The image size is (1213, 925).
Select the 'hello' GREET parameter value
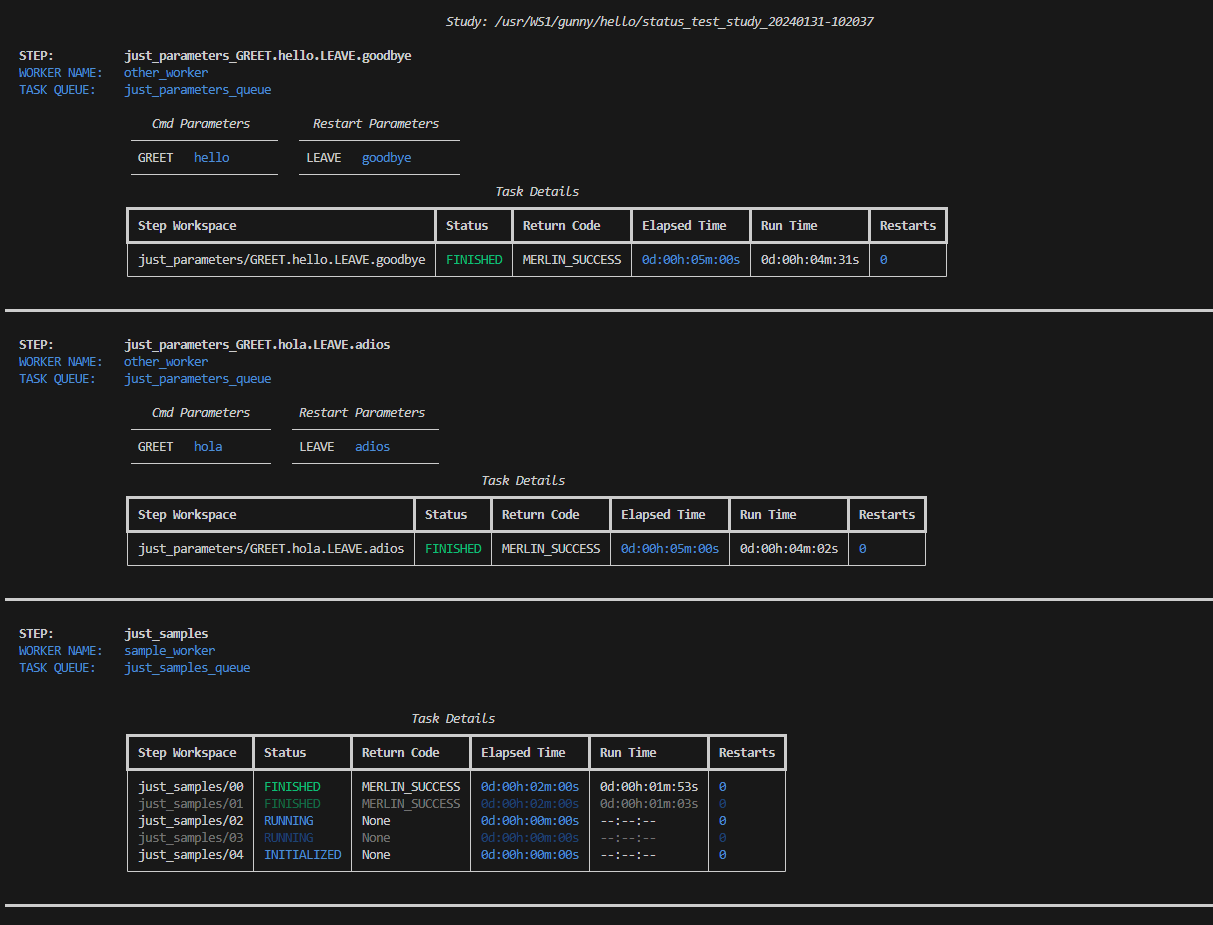pyautogui.click(x=211, y=158)
